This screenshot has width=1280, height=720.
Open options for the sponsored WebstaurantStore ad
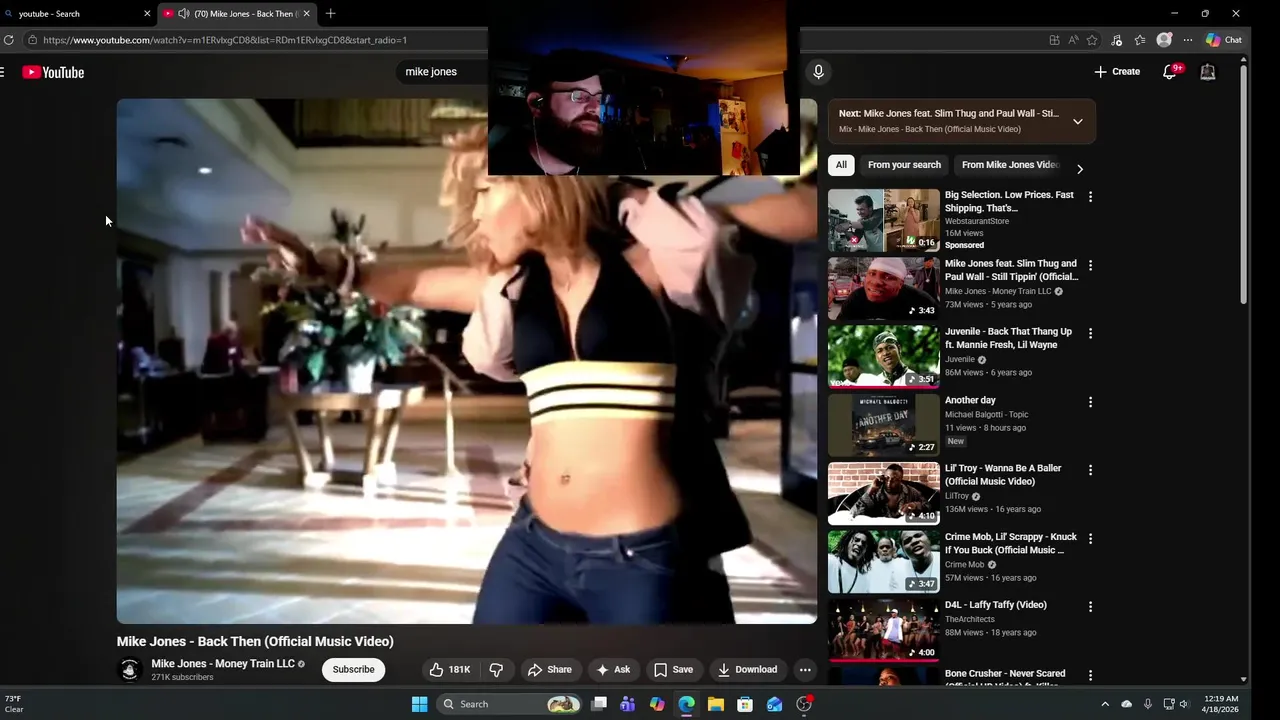1090,197
